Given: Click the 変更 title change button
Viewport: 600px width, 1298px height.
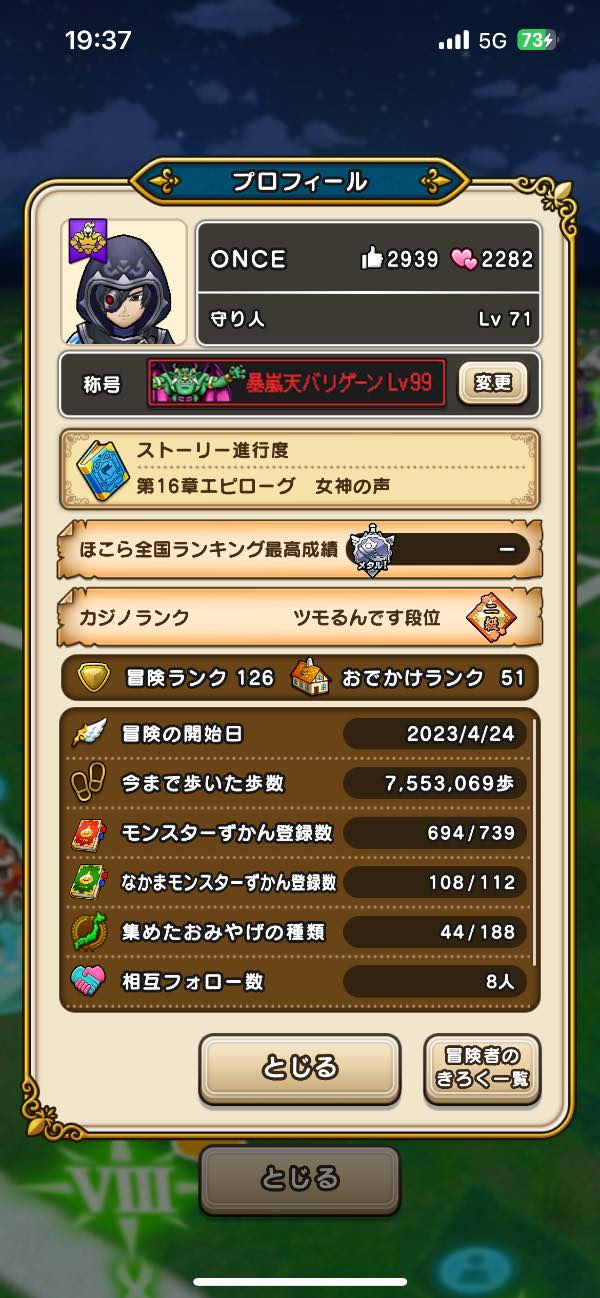Looking at the screenshot, I should click(492, 383).
